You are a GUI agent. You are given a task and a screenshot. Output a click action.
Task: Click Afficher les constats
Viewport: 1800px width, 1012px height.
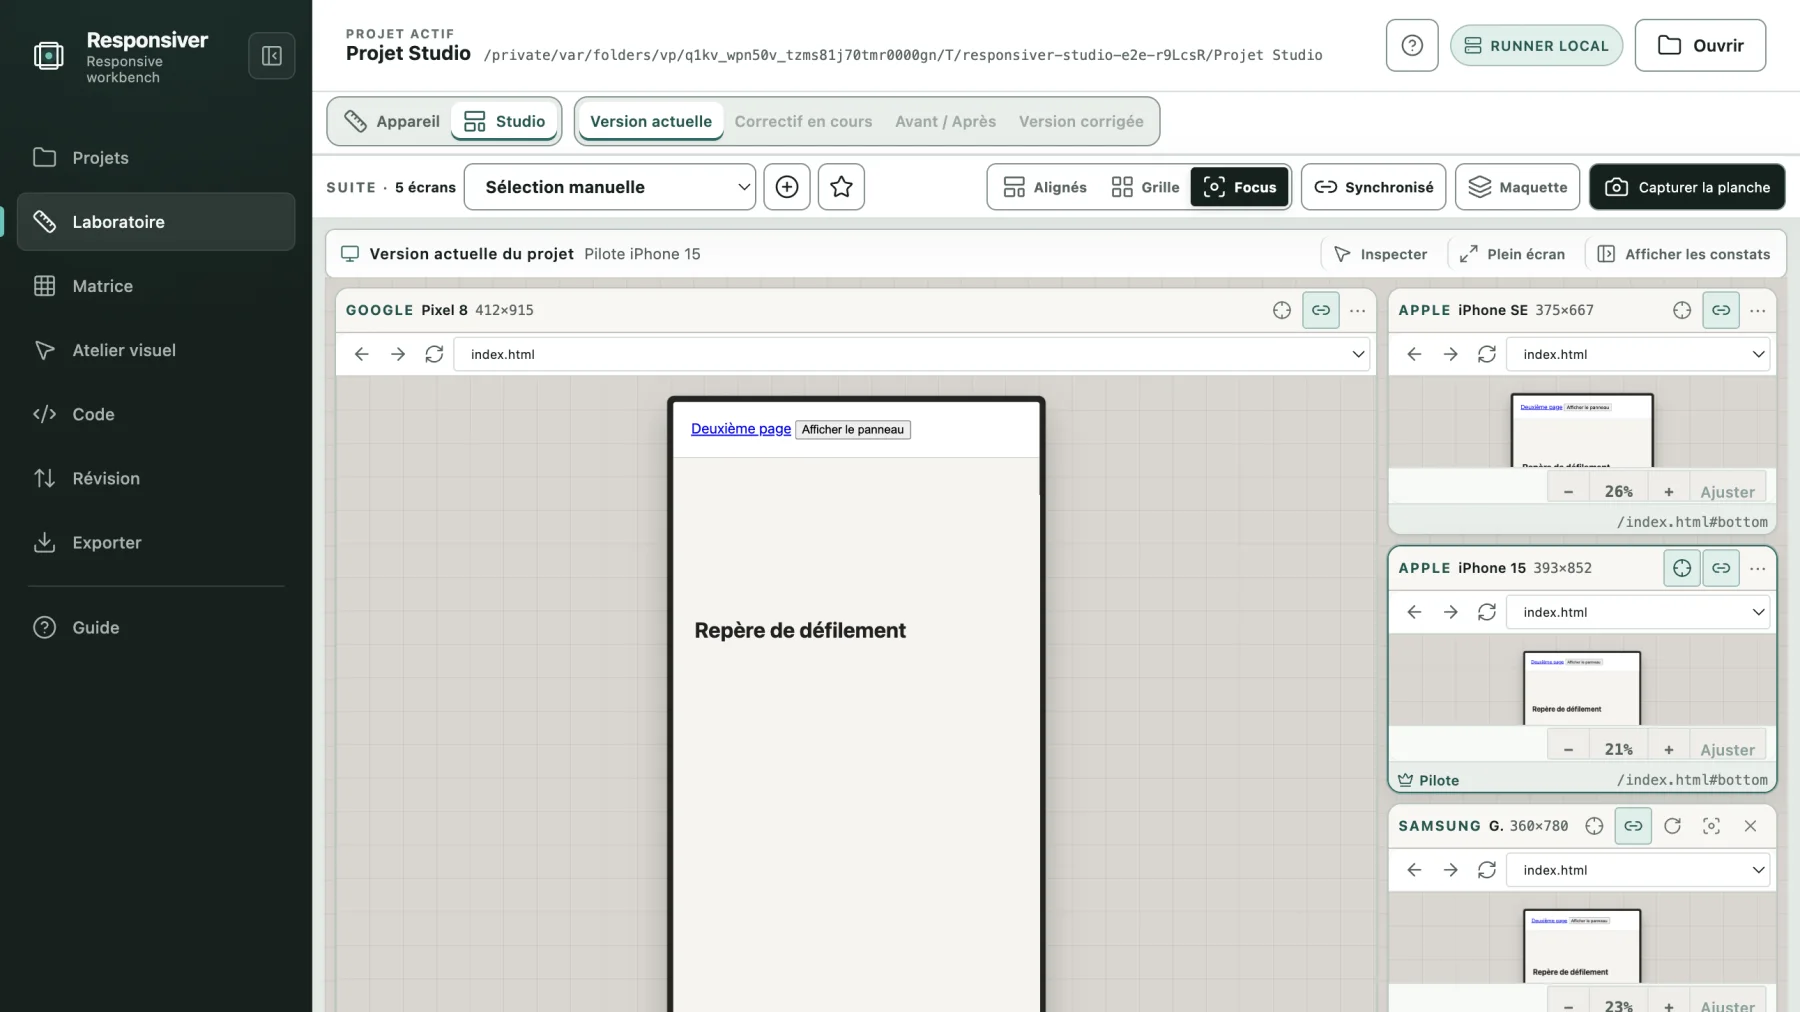1684,254
